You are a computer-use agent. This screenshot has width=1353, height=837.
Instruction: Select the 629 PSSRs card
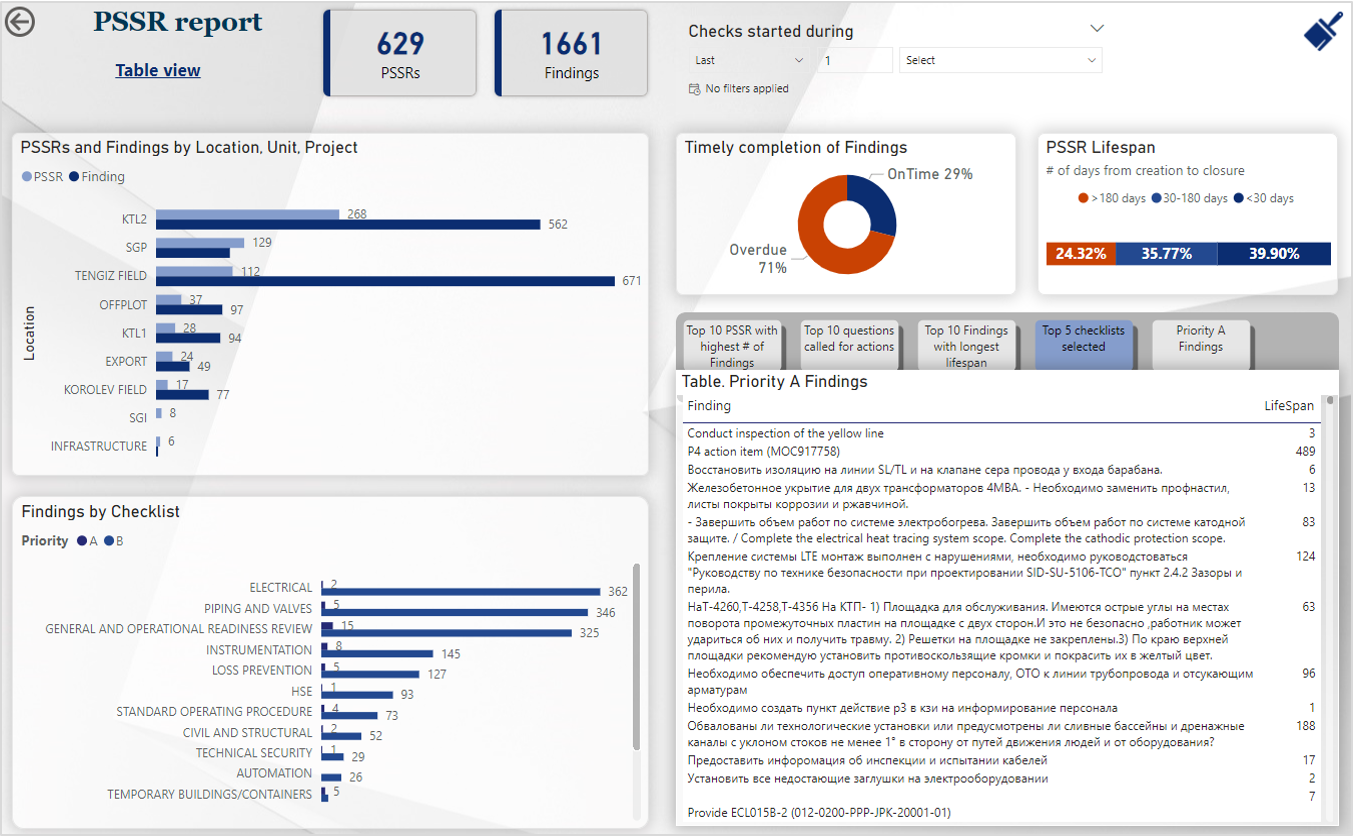[401, 54]
